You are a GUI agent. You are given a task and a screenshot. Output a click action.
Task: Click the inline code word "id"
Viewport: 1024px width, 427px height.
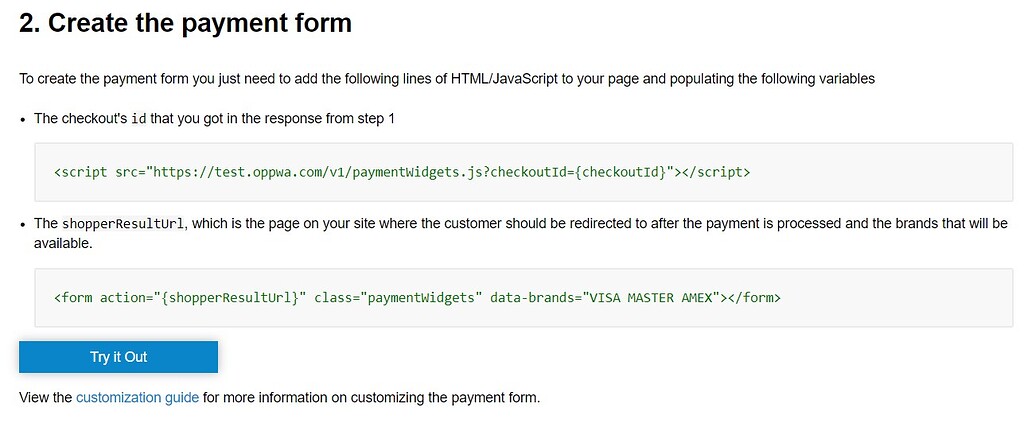pos(138,119)
